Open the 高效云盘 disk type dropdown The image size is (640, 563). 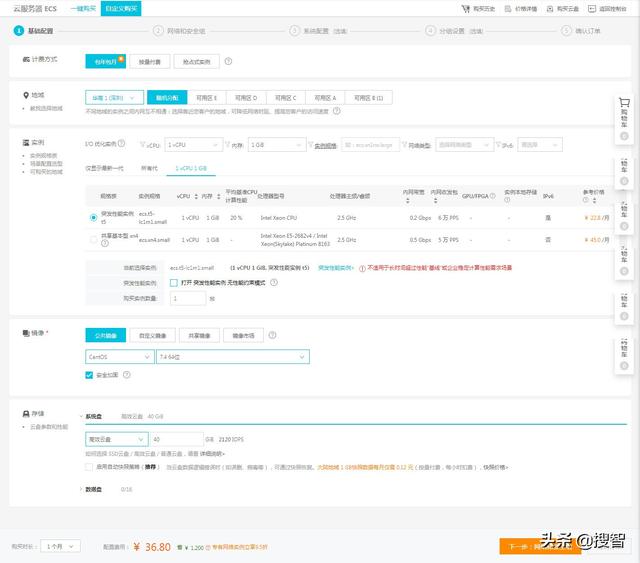tap(116, 439)
